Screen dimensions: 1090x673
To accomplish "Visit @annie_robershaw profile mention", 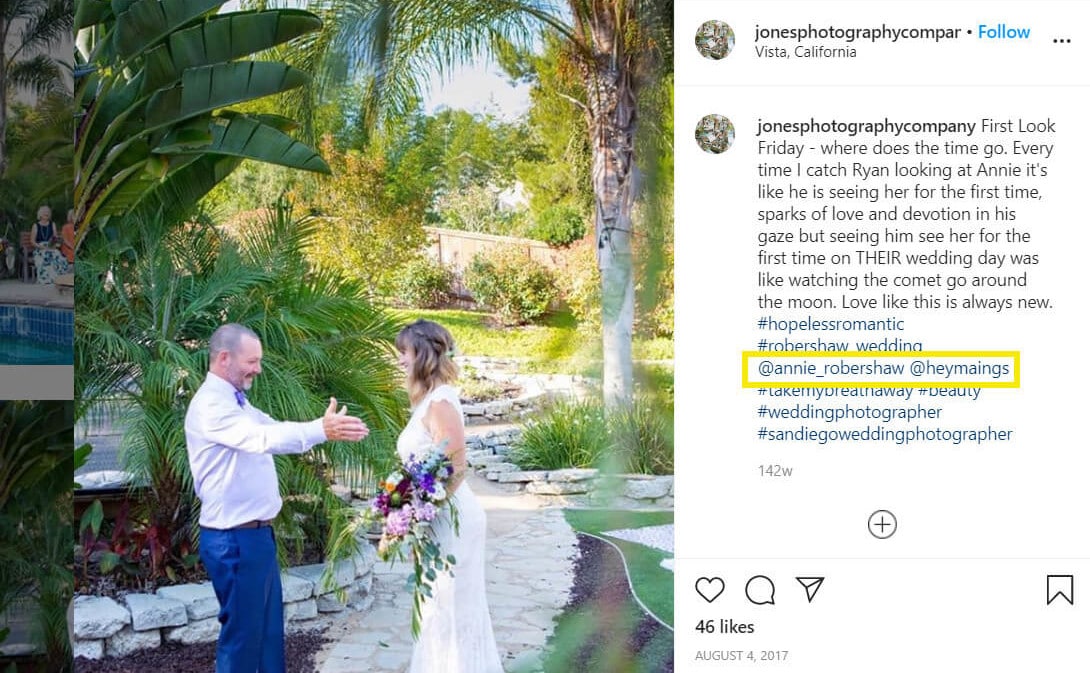I will [831, 368].
